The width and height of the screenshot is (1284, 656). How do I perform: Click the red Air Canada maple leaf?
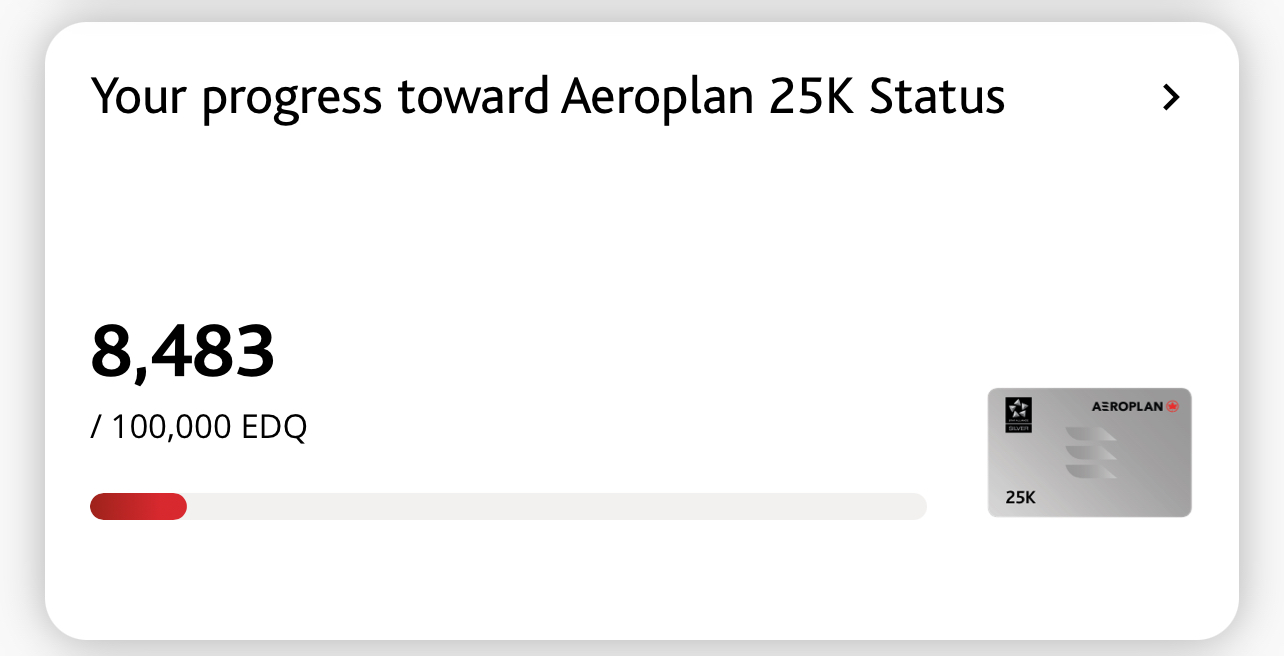[x=1173, y=407]
